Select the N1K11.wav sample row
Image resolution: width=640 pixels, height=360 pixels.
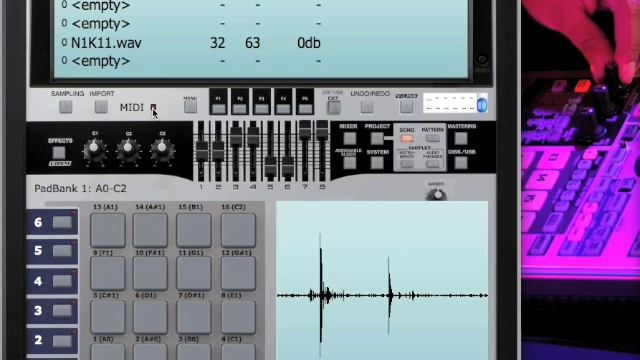pyautogui.click(x=191, y=42)
